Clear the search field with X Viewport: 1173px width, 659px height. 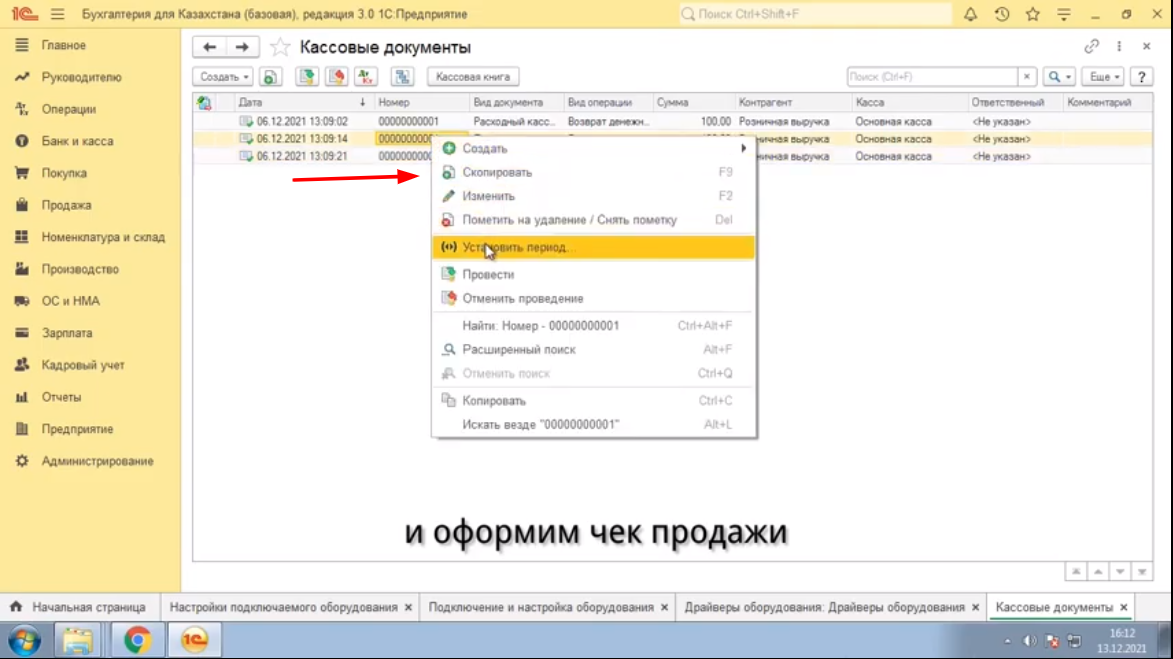click(1027, 77)
